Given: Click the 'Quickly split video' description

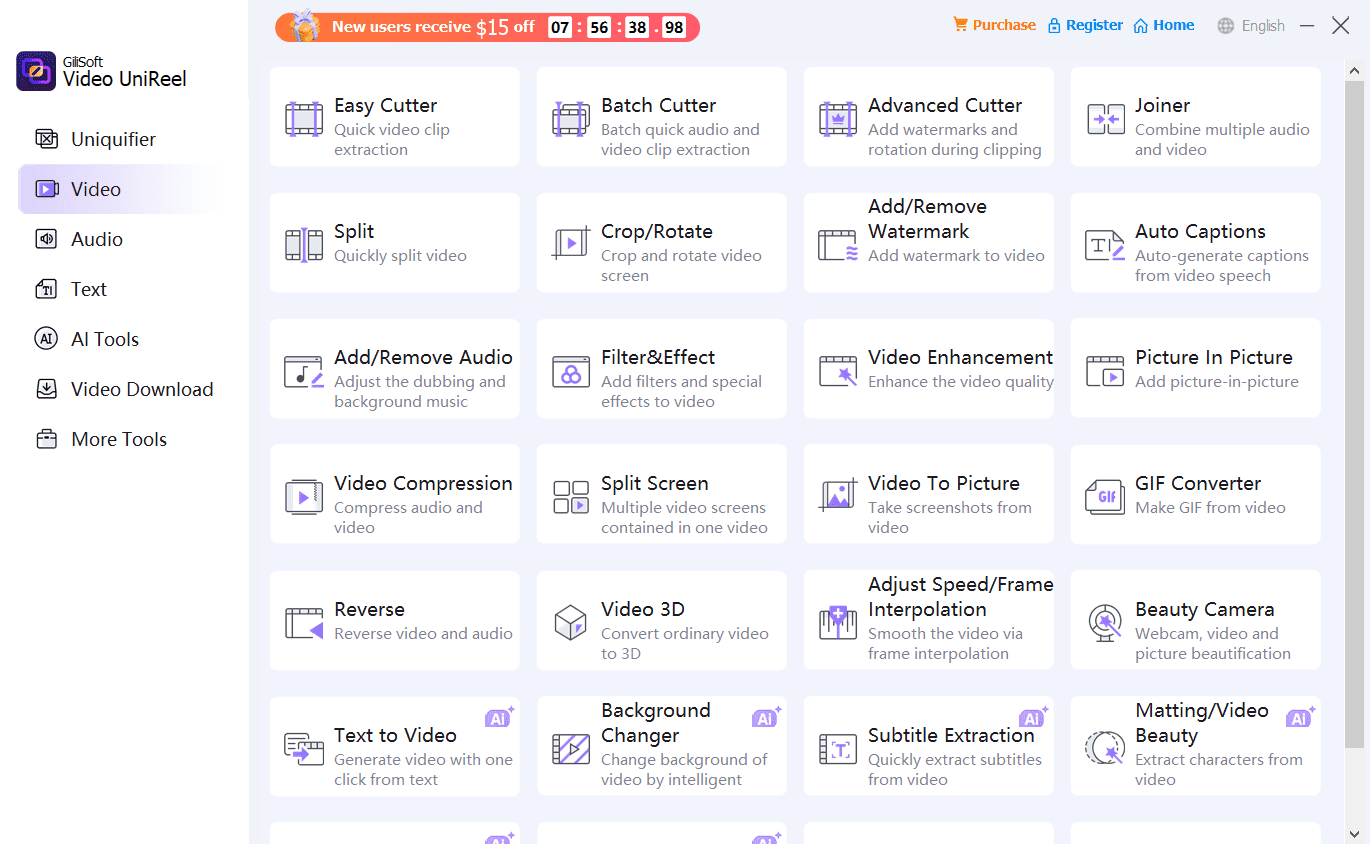Looking at the screenshot, I should 400,255.
